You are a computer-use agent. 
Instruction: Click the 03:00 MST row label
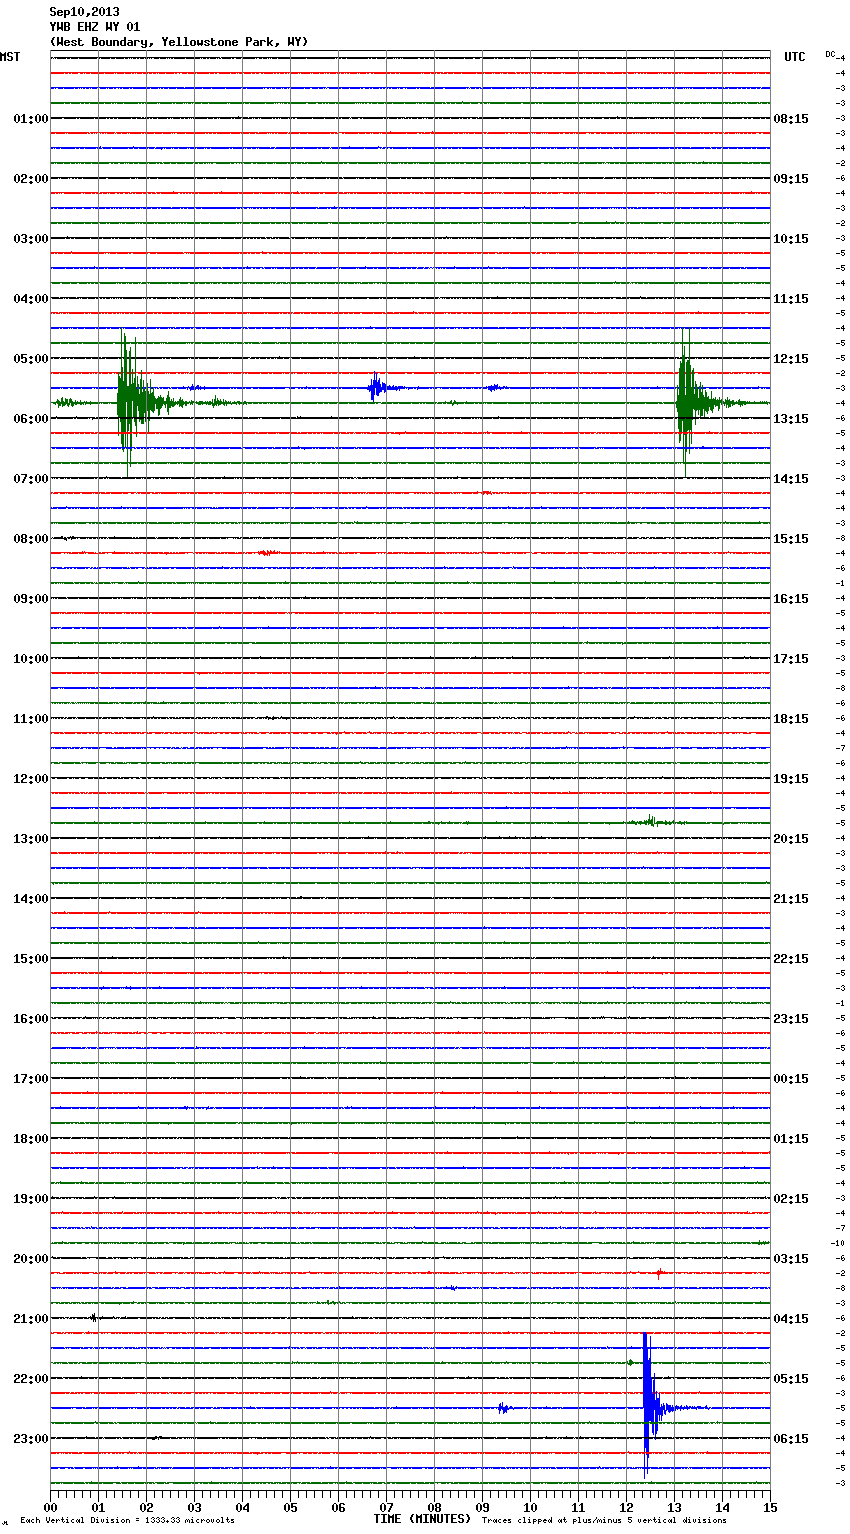(x=31, y=239)
